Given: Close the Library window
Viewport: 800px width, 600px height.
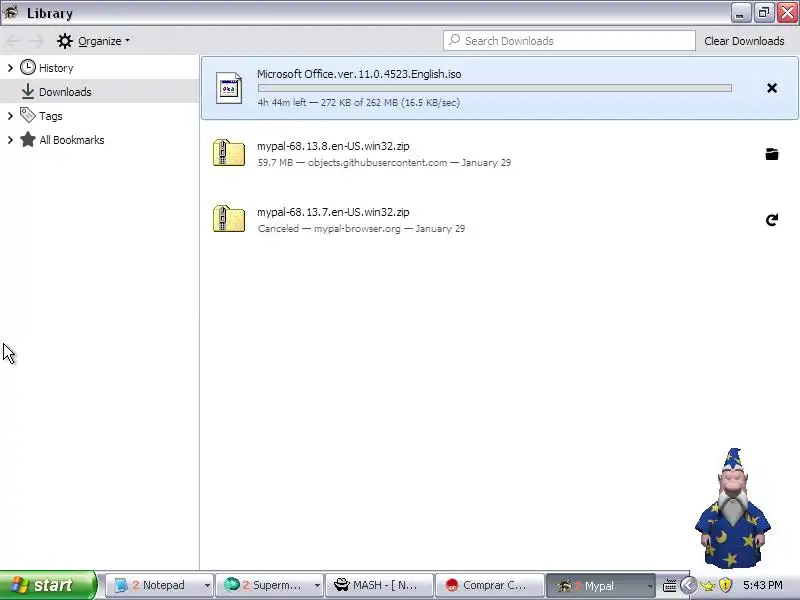Looking at the screenshot, I should pos(787,12).
